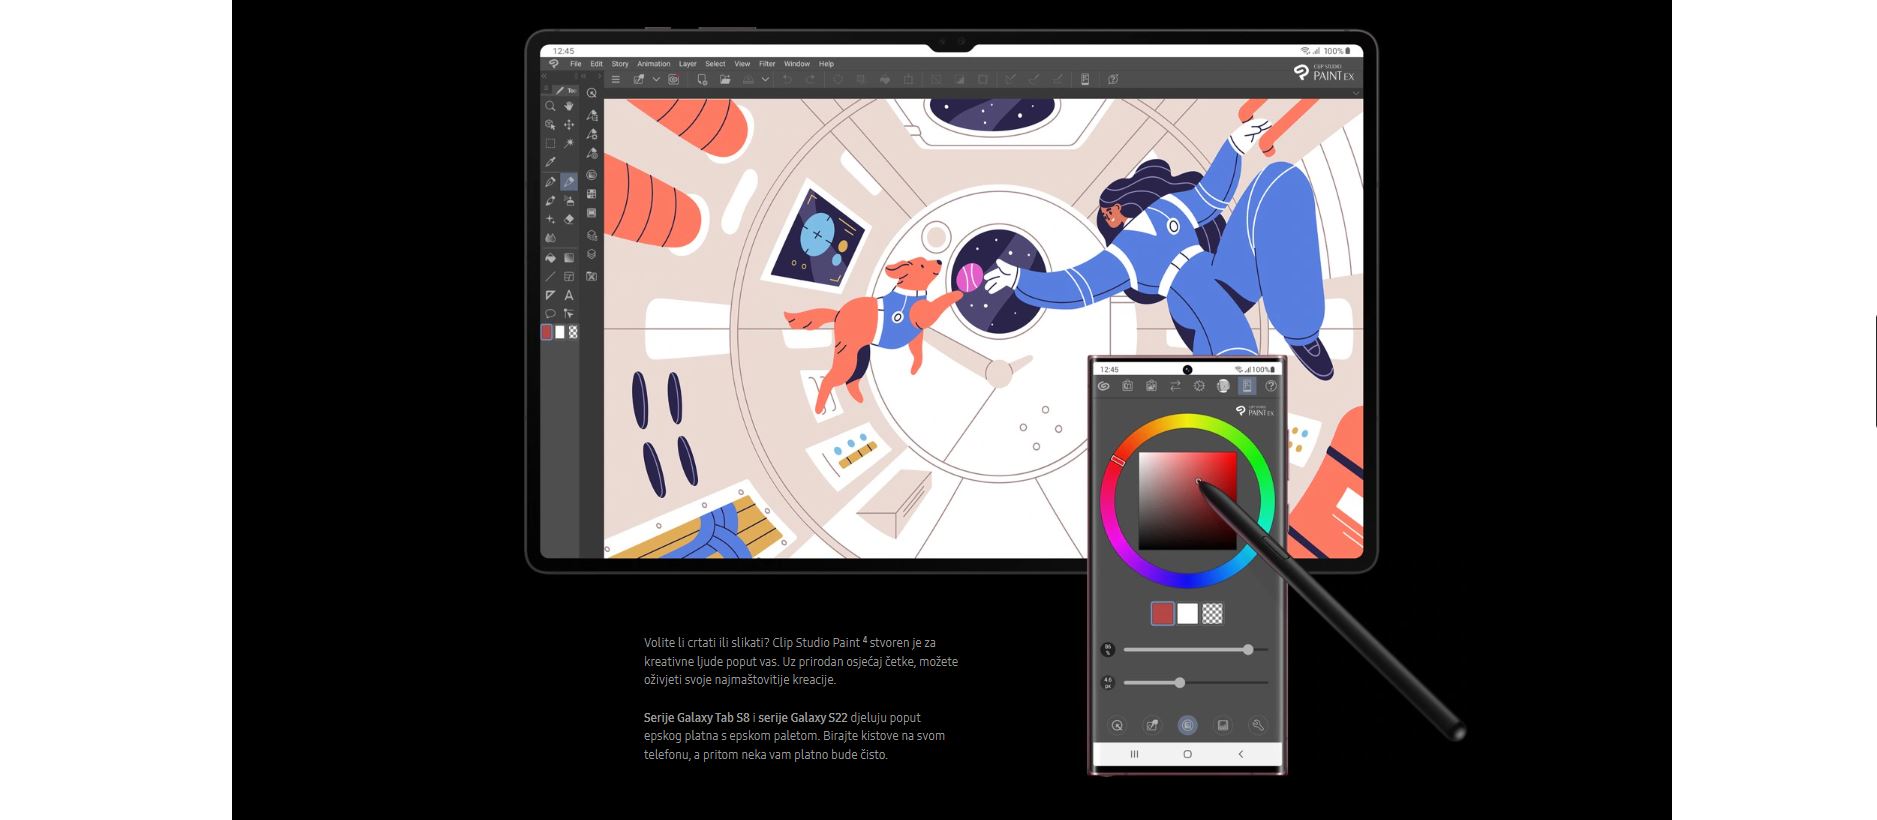Image resolution: width=1877 pixels, height=820 pixels.
Task: Open the Quick Access icon in the tablet side dock
Action: pos(592,93)
